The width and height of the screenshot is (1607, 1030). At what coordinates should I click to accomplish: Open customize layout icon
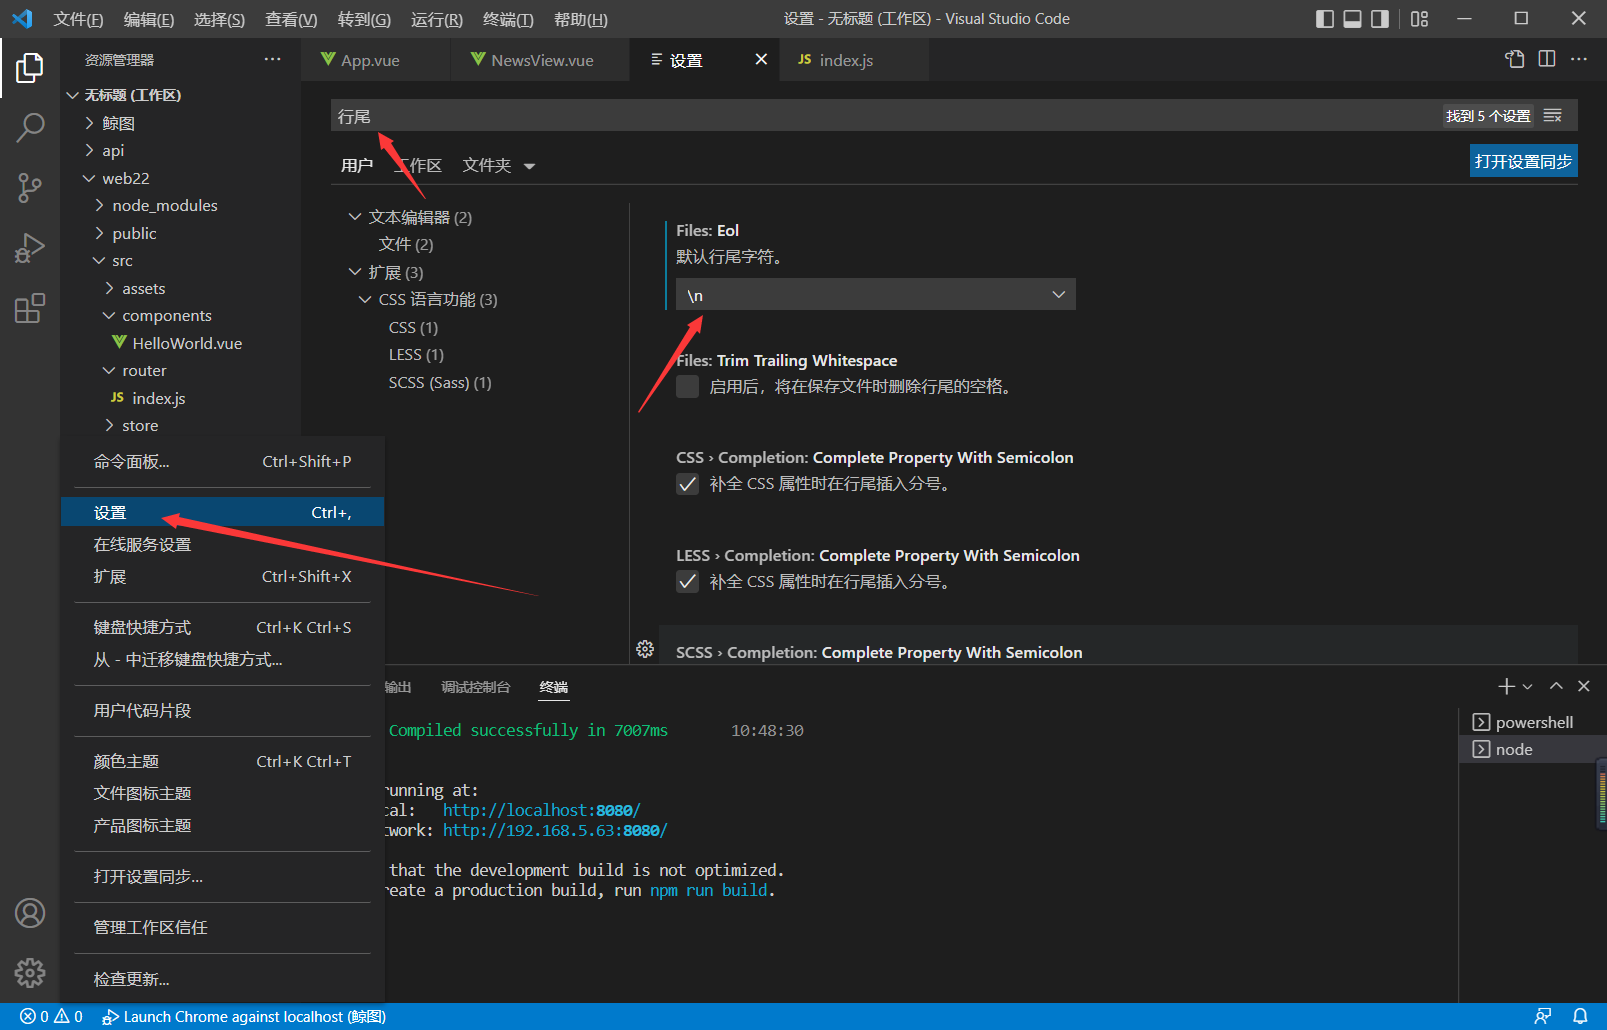1420,19
